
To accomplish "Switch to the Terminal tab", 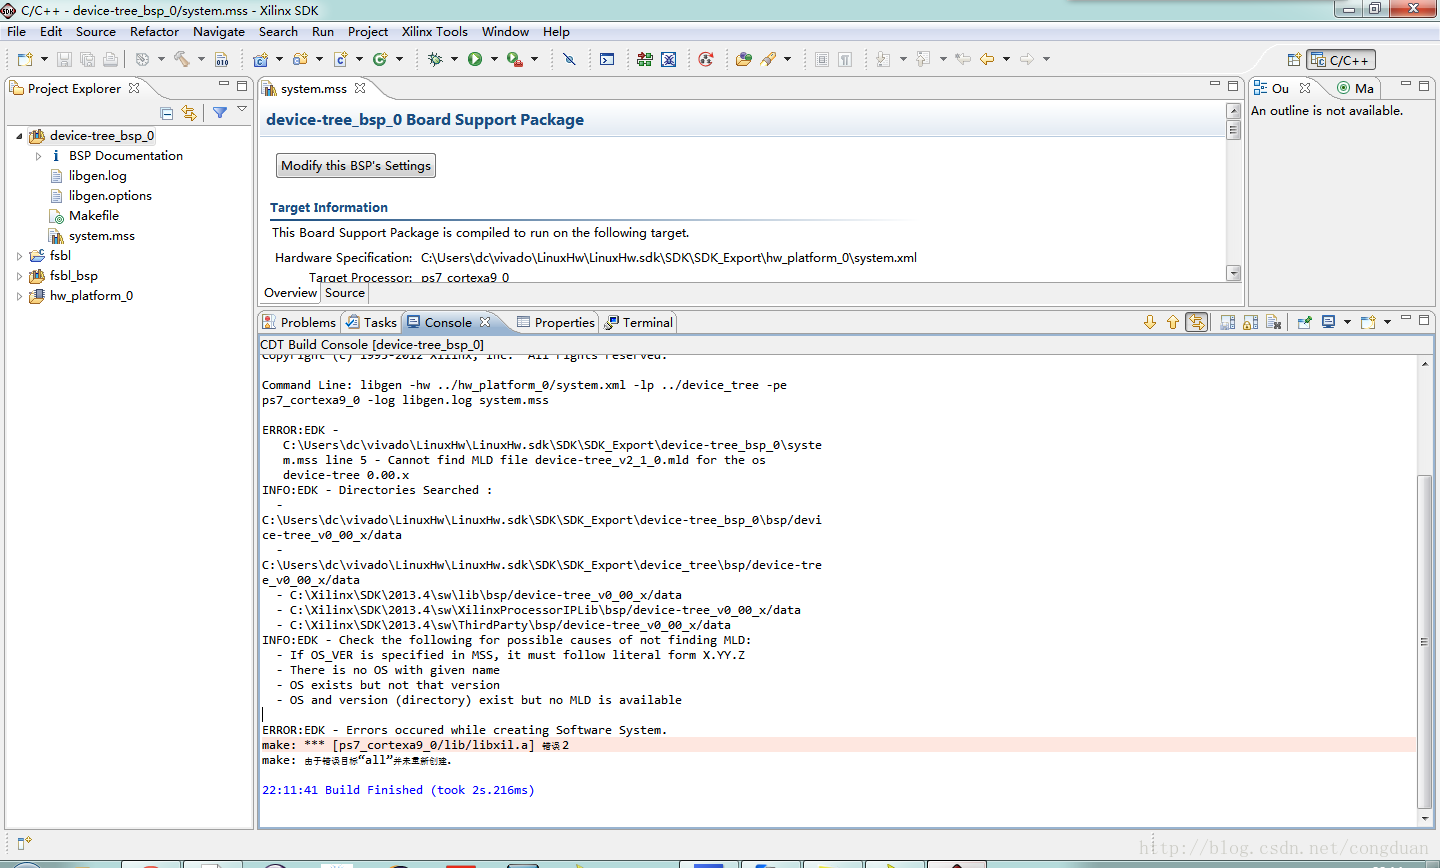I will click(639, 322).
